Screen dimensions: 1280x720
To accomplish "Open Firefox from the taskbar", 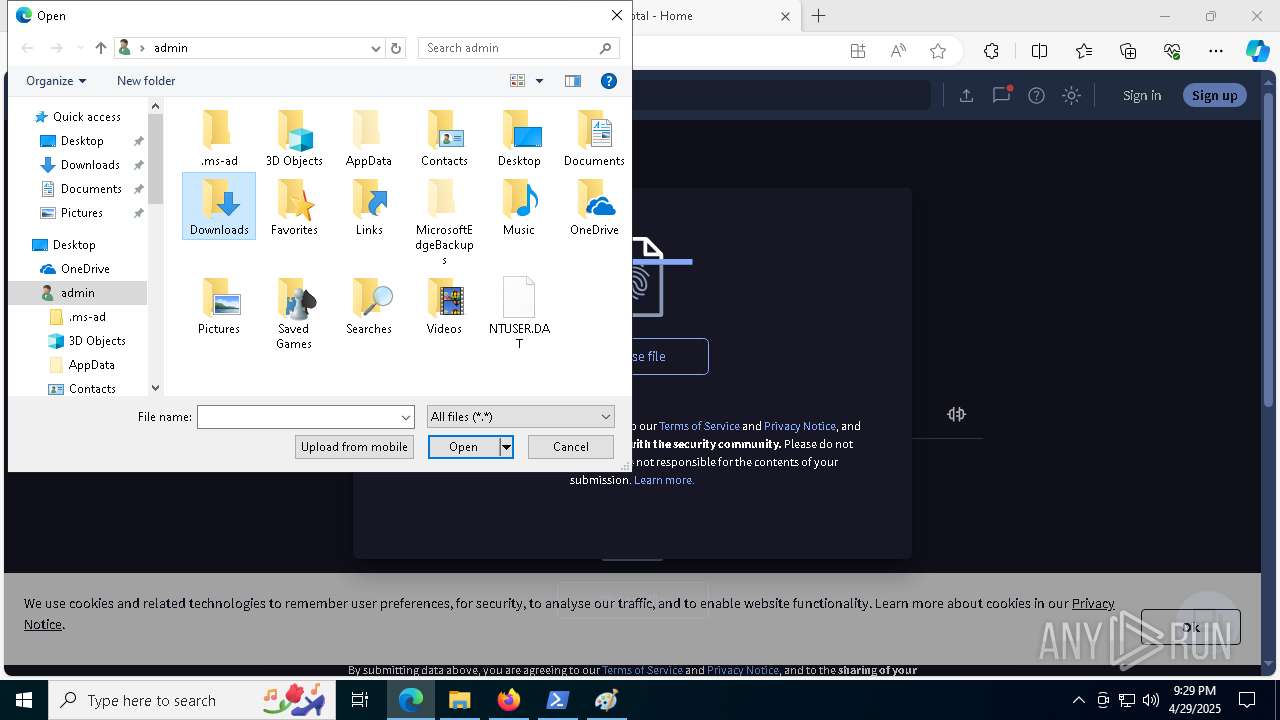I will tap(509, 700).
